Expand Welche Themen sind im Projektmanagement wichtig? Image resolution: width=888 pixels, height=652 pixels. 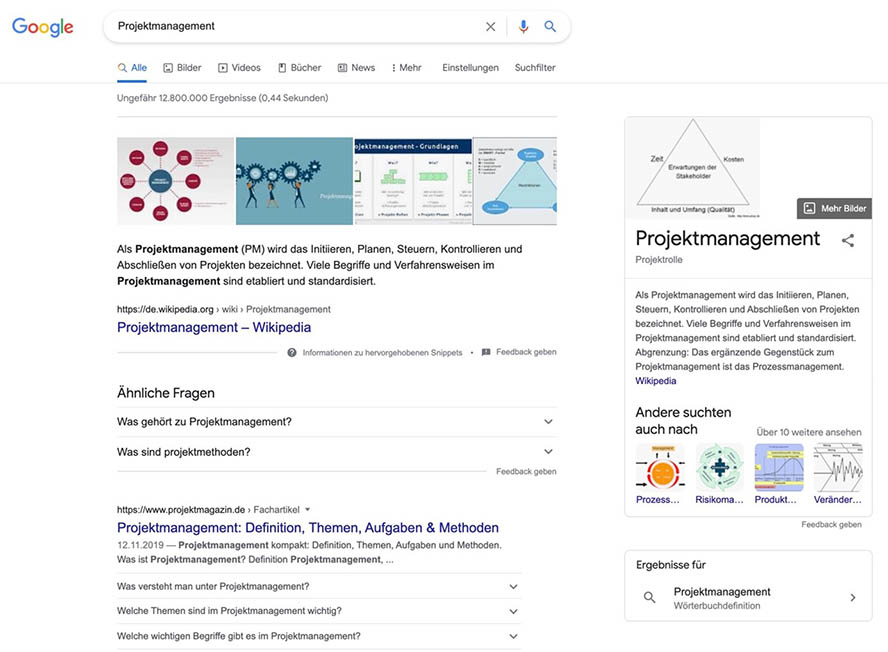(319, 611)
